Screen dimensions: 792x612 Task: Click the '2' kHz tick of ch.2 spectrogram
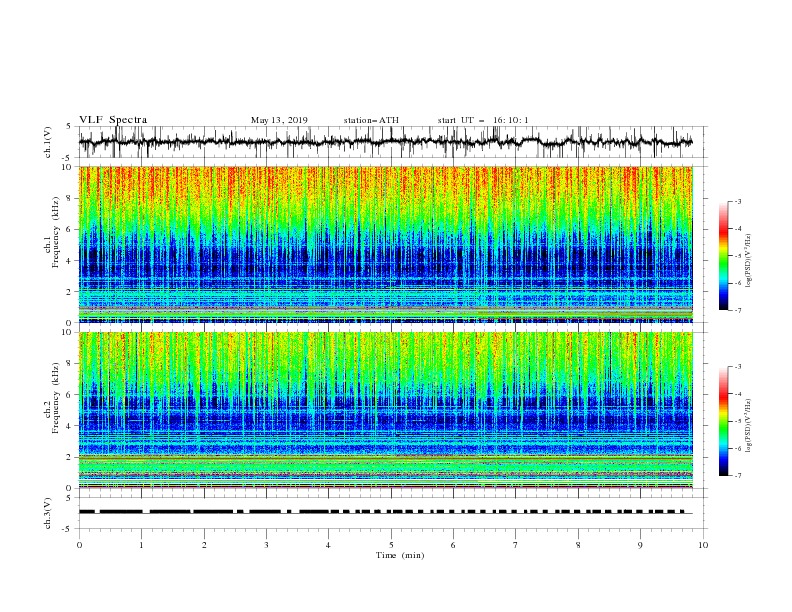point(70,457)
